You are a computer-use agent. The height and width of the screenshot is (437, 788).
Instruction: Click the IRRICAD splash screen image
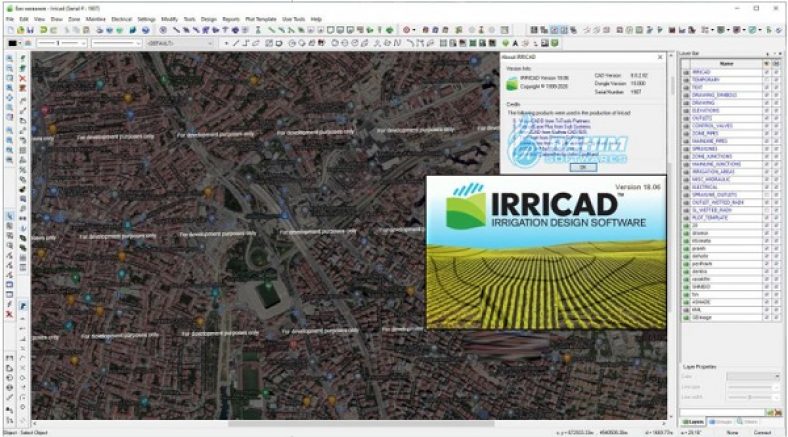tap(546, 252)
